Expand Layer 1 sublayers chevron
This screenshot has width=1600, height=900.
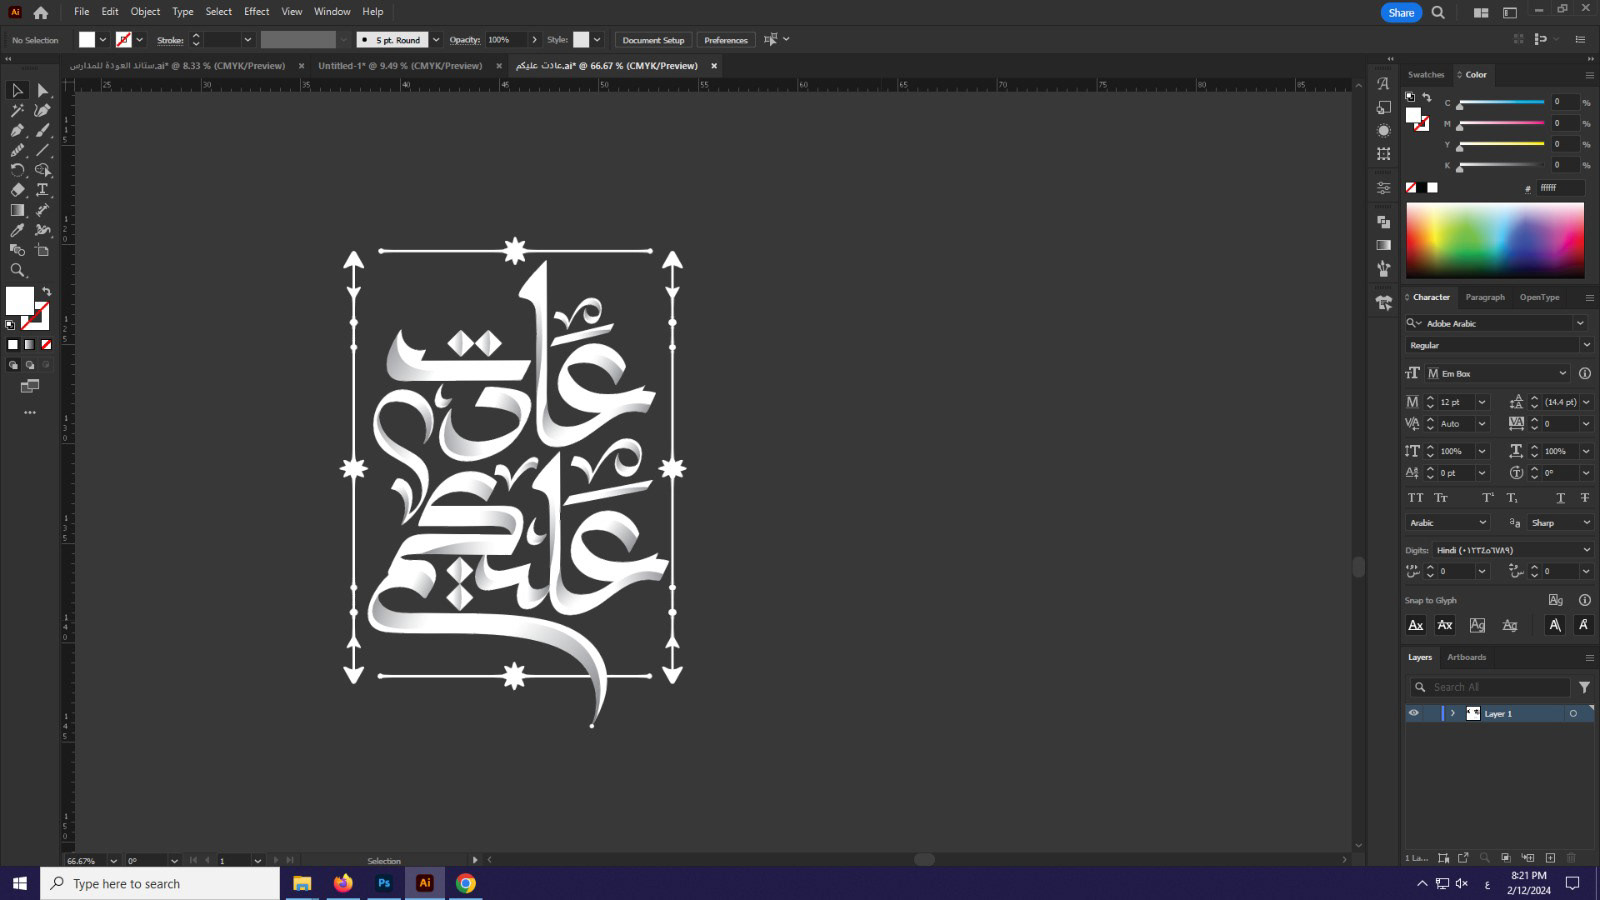click(x=1453, y=713)
